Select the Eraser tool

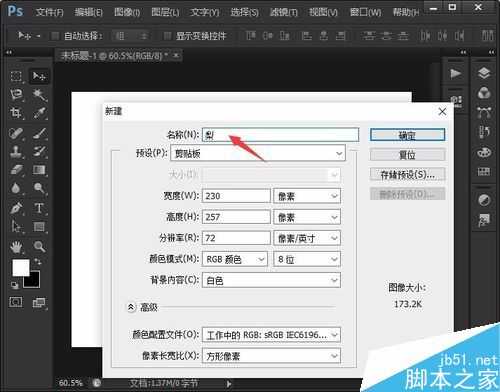16,170
